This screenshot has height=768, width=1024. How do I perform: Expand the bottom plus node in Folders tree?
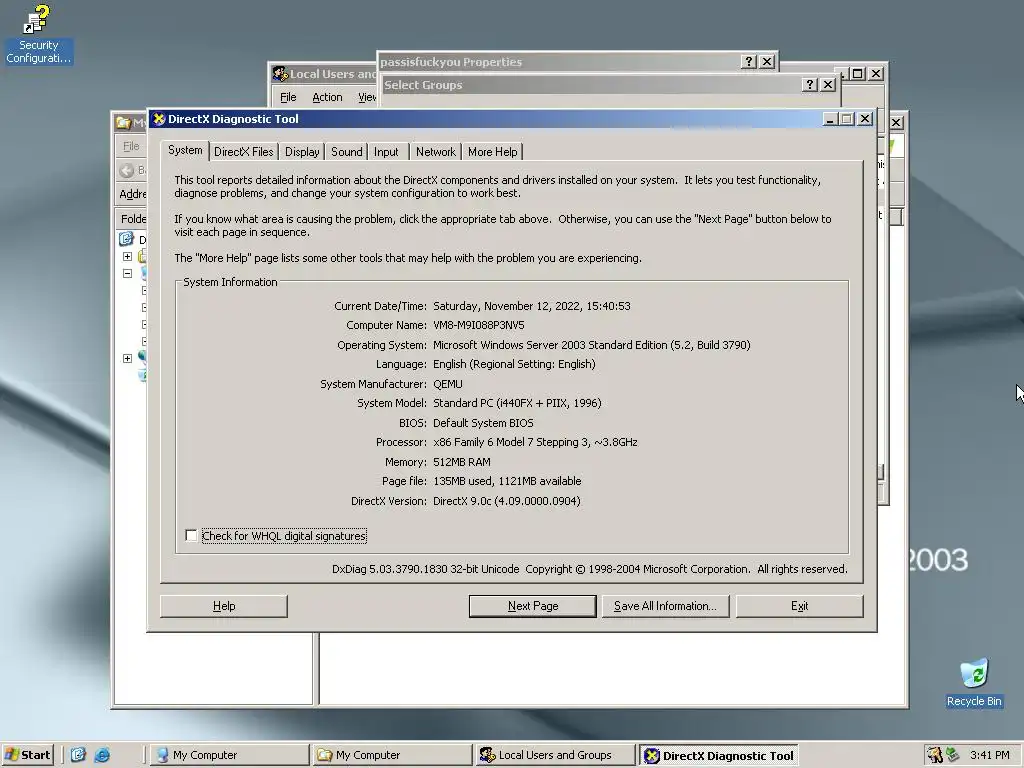point(127,359)
